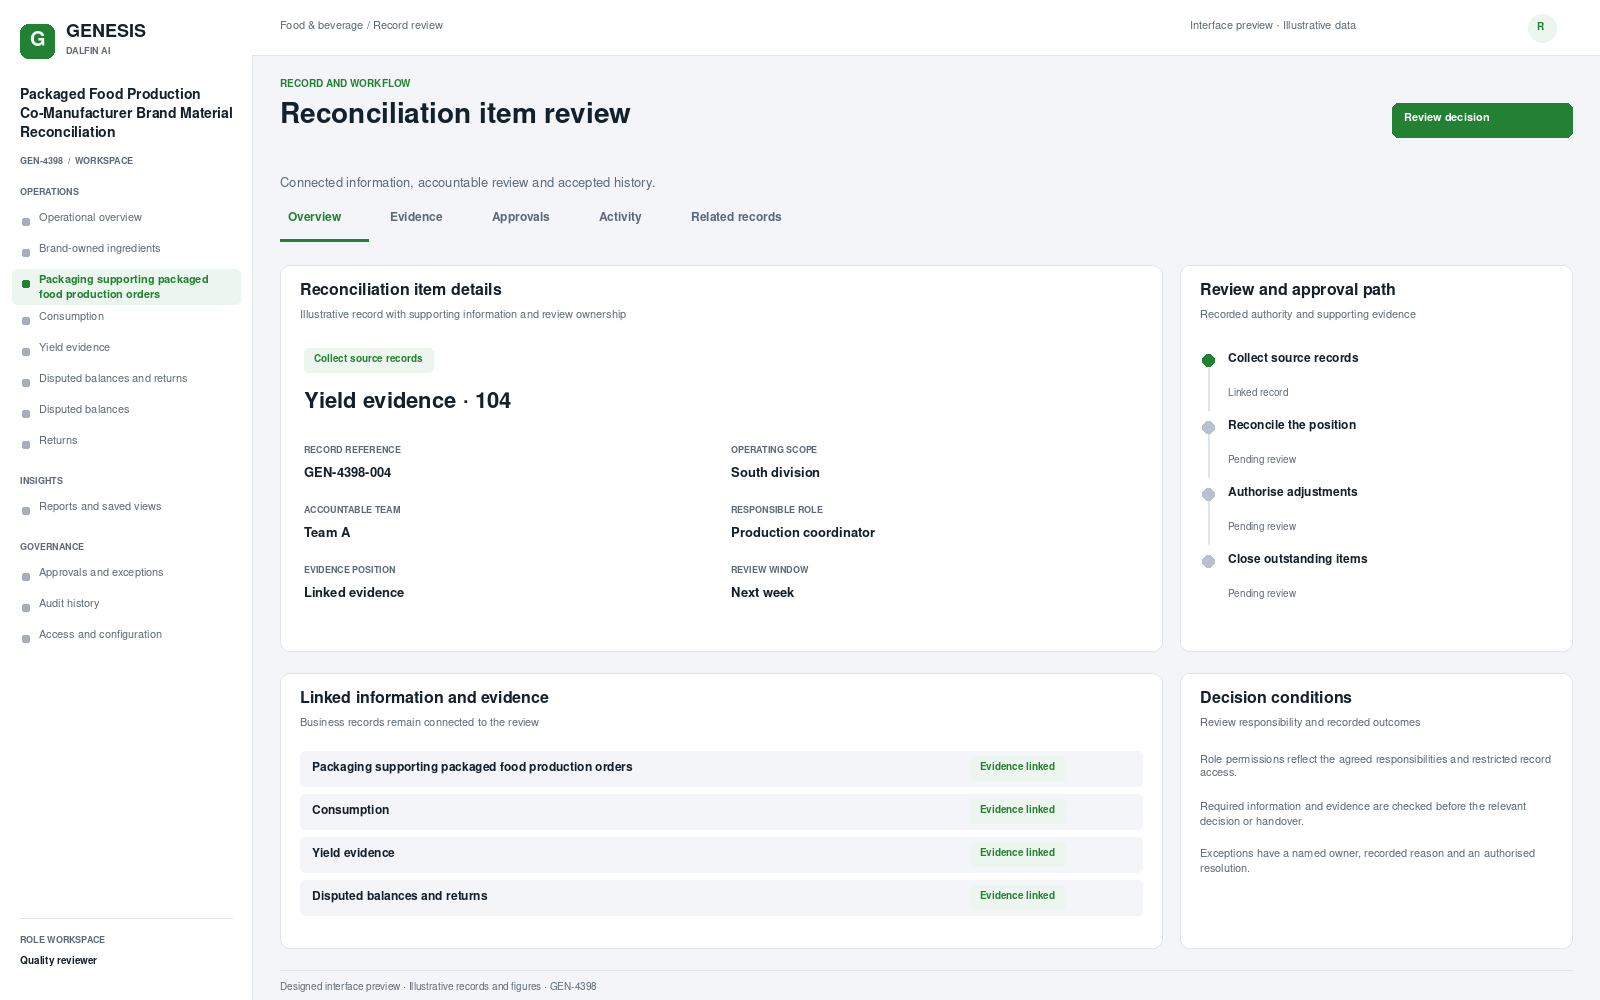Open the Related records tab

tap(736, 217)
